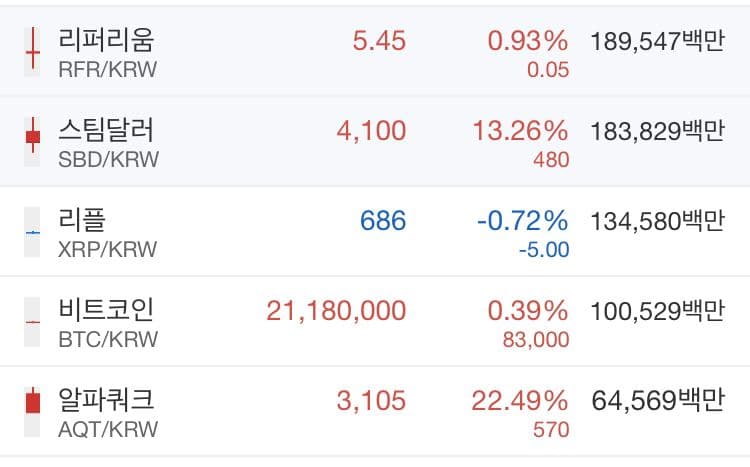Open the 리퍼리움 coin name
Viewport: 750px width, 467px height.
point(107,40)
